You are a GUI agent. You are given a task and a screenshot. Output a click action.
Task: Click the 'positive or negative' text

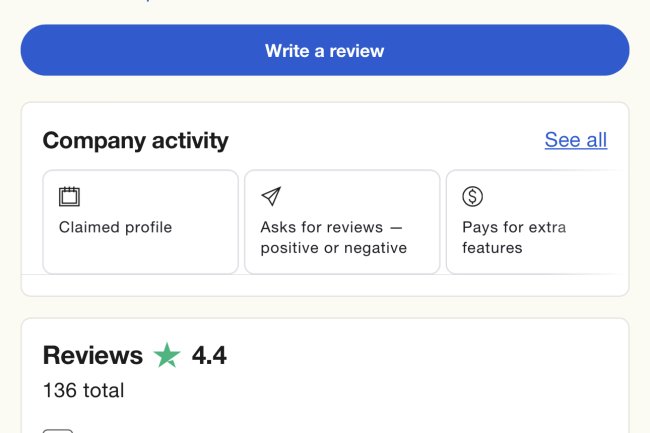tap(333, 248)
